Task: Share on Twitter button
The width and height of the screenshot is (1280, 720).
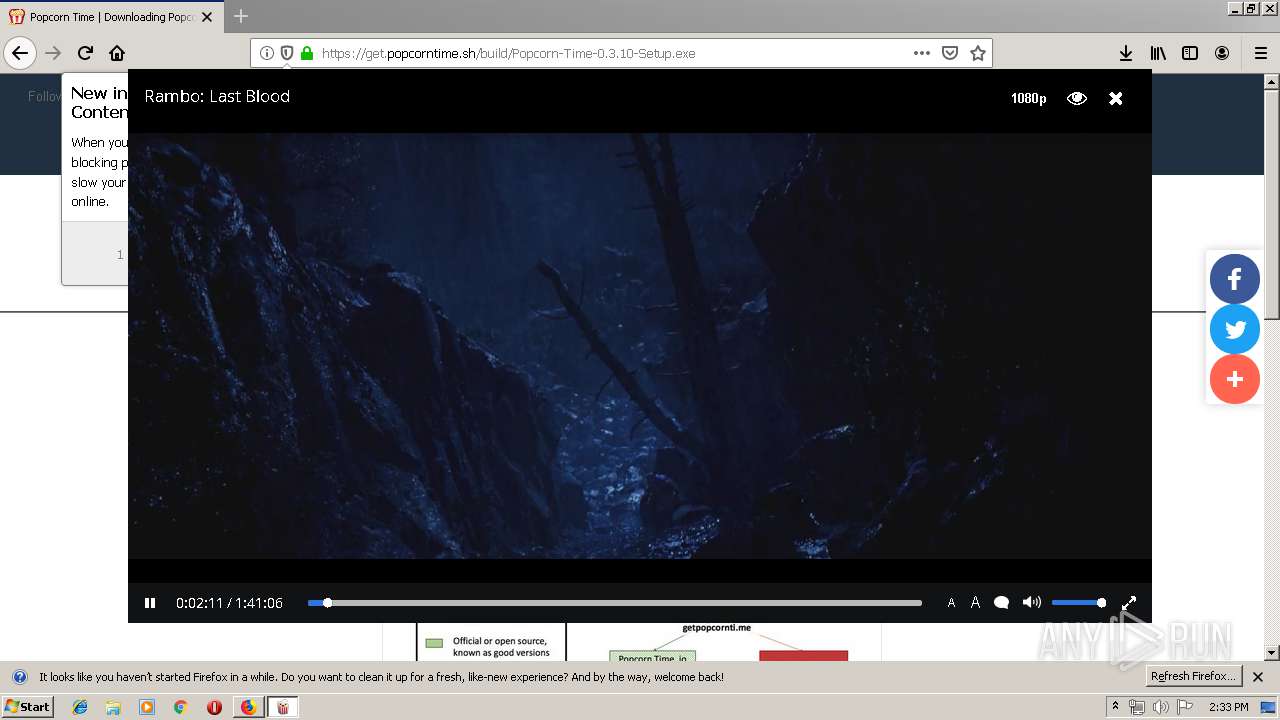Action: click(x=1235, y=329)
